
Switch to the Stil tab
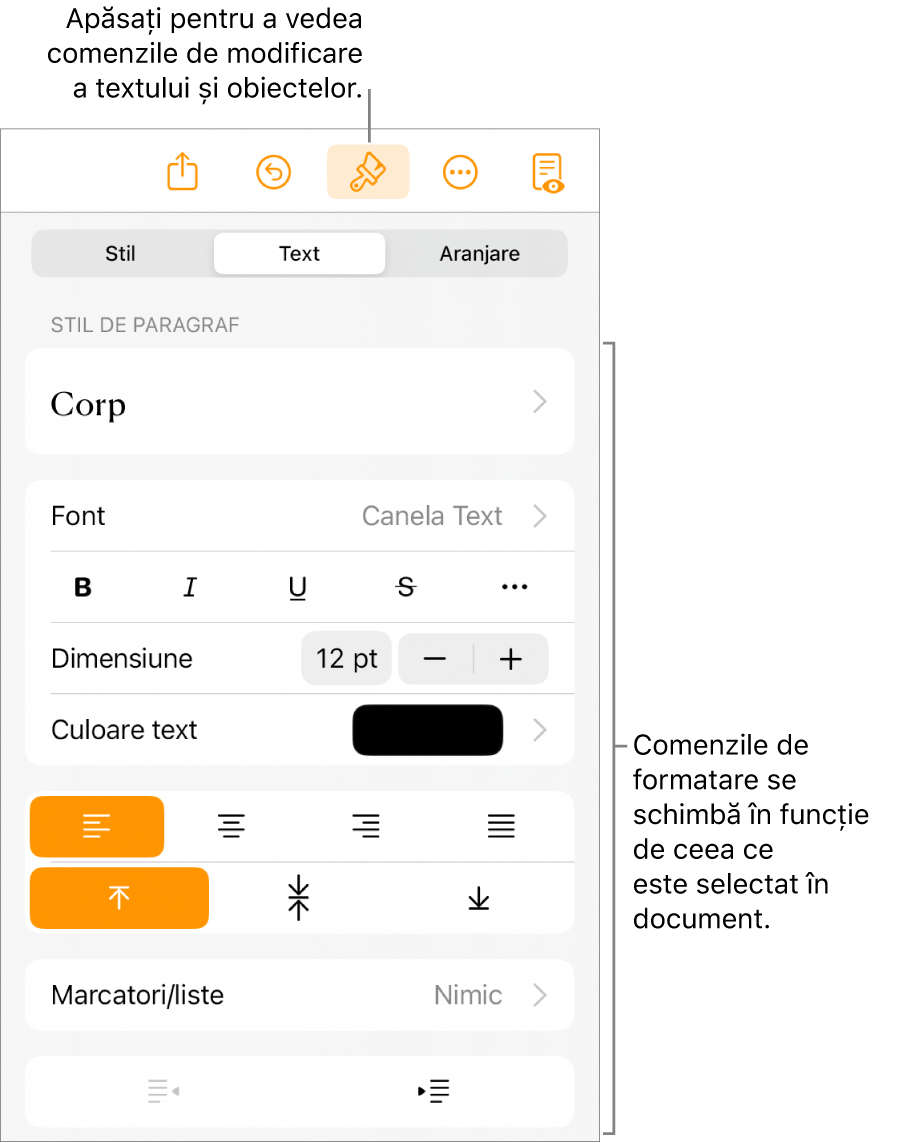pos(120,254)
